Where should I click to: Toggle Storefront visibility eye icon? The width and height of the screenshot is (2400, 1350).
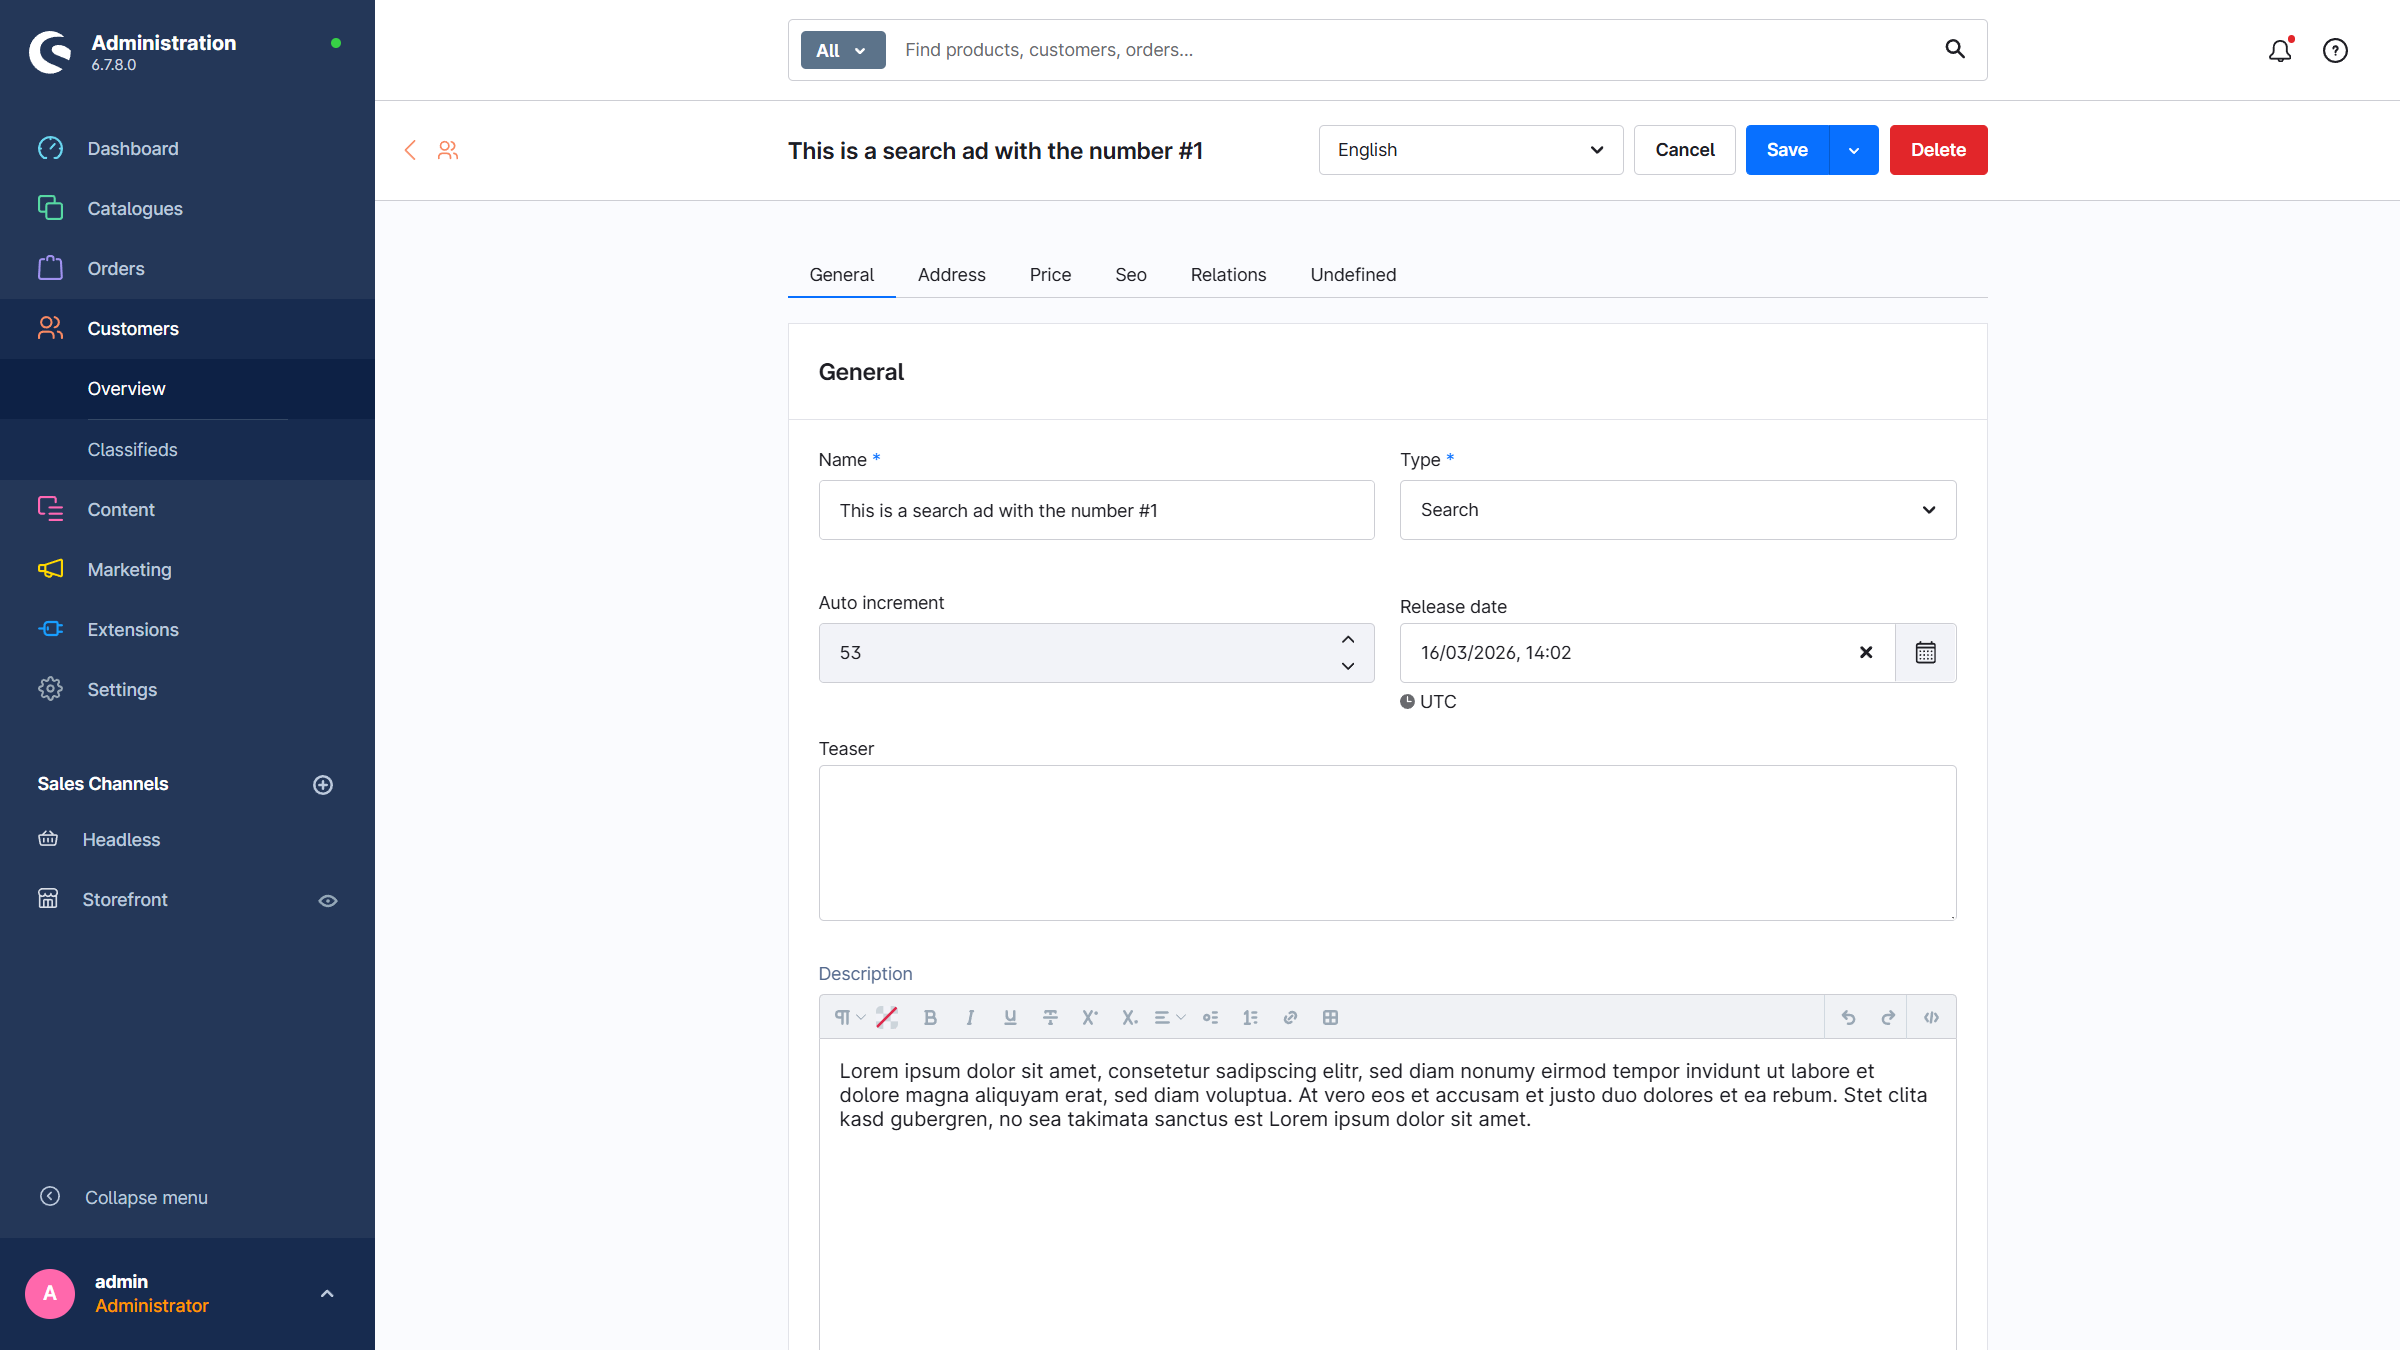[327, 900]
